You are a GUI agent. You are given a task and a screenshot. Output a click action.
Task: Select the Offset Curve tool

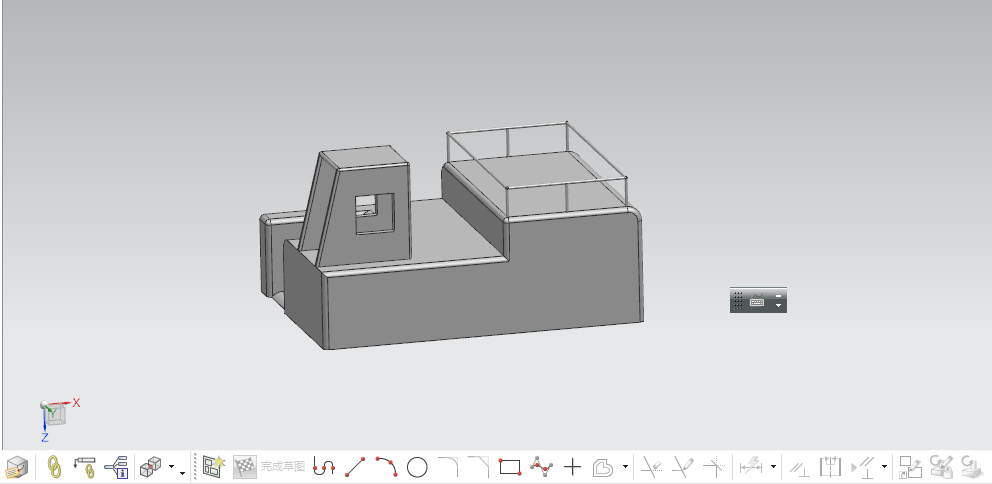pos(603,468)
